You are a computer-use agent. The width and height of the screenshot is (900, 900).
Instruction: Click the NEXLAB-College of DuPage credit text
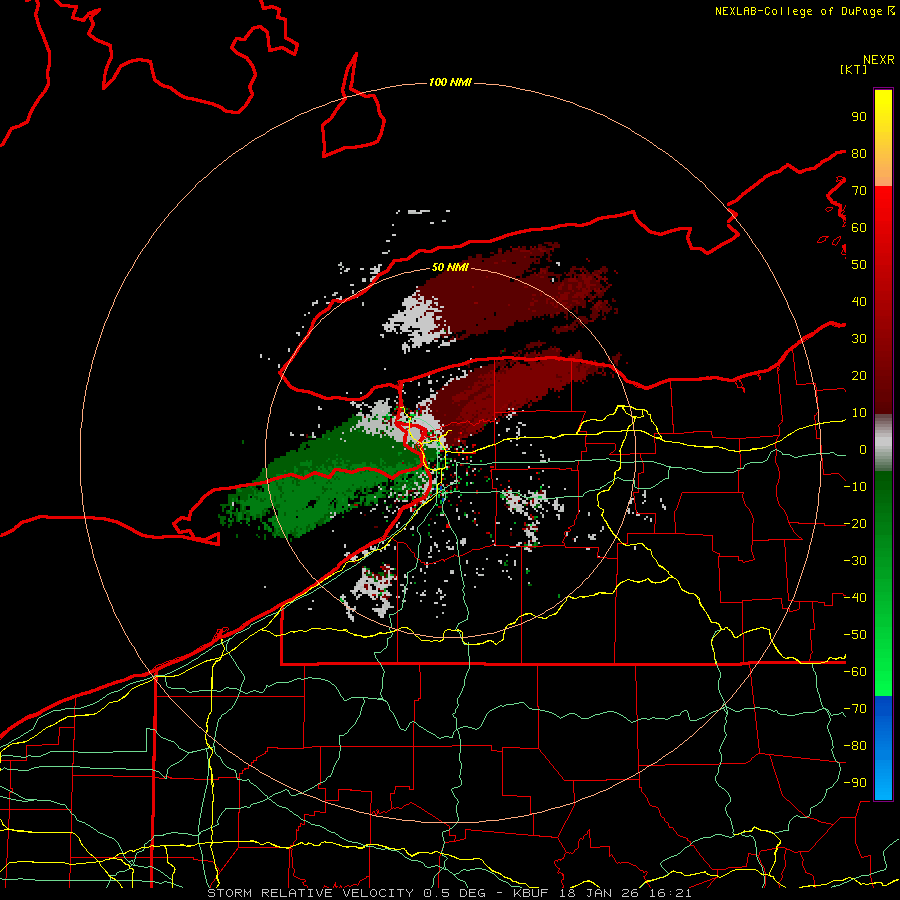(804, 11)
